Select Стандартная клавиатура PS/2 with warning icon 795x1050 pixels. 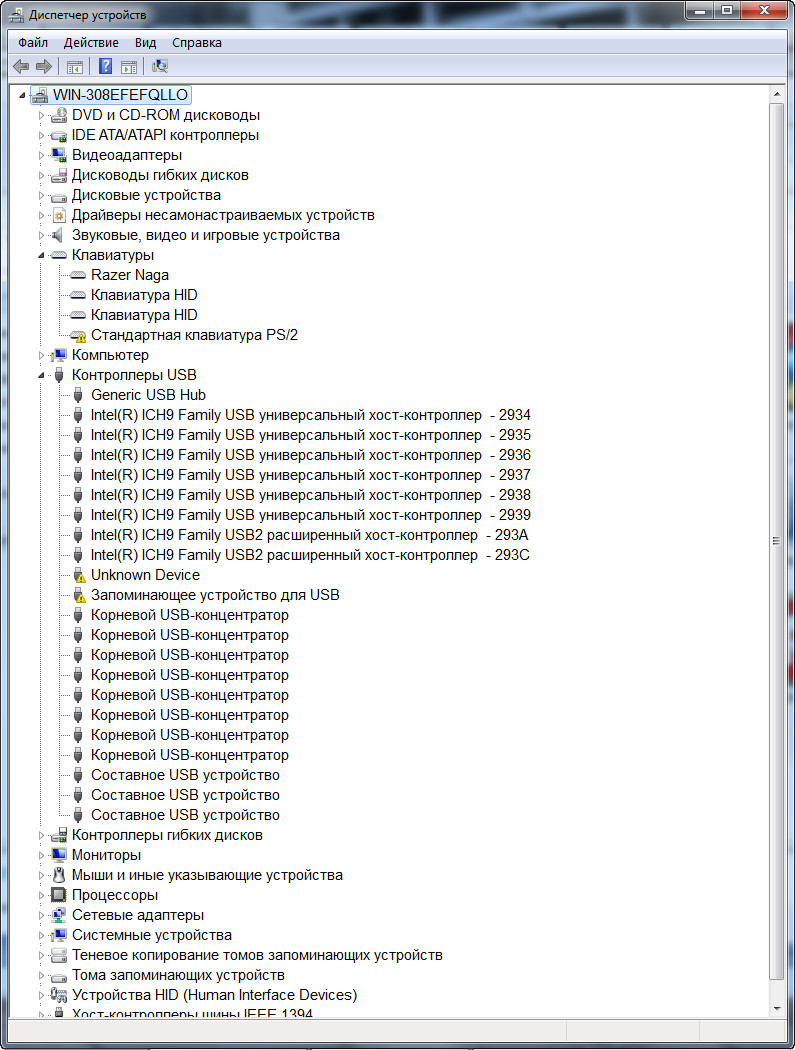(x=194, y=335)
